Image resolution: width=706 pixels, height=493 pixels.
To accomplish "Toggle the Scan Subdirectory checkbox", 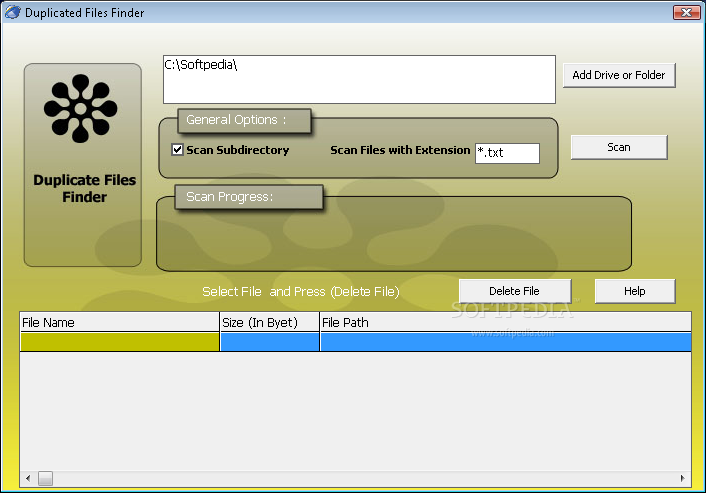I will click(177, 149).
